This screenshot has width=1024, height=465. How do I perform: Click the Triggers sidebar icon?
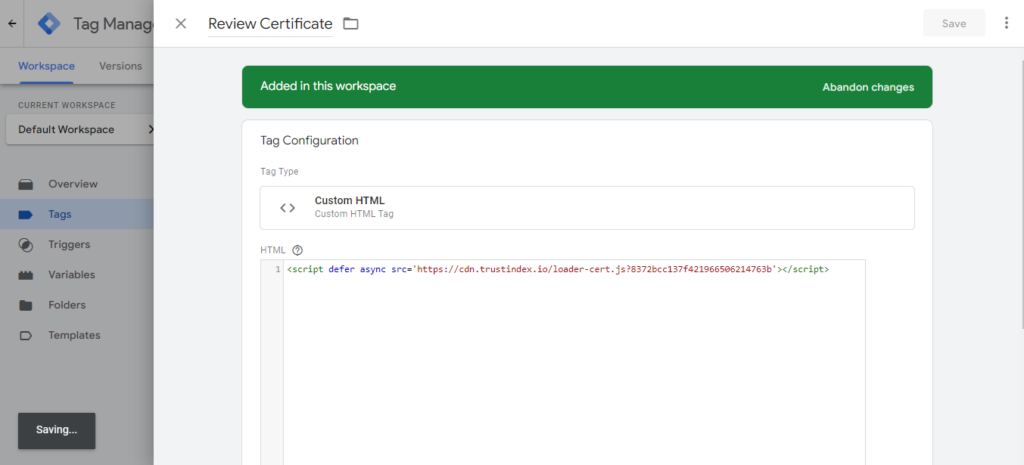27,245
